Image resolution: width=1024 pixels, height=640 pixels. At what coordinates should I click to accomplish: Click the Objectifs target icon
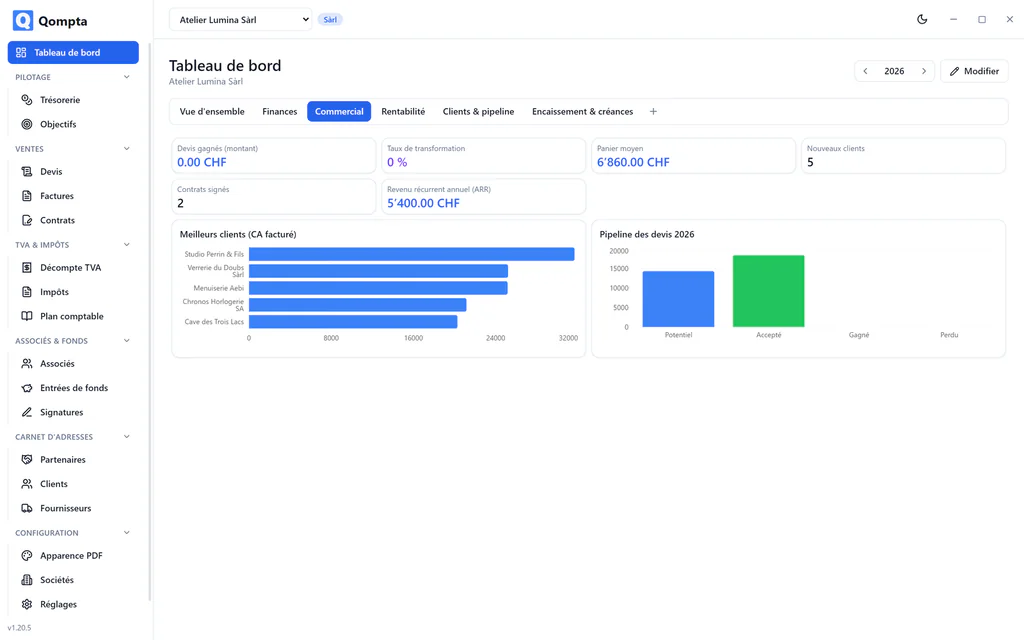point(27,124)
